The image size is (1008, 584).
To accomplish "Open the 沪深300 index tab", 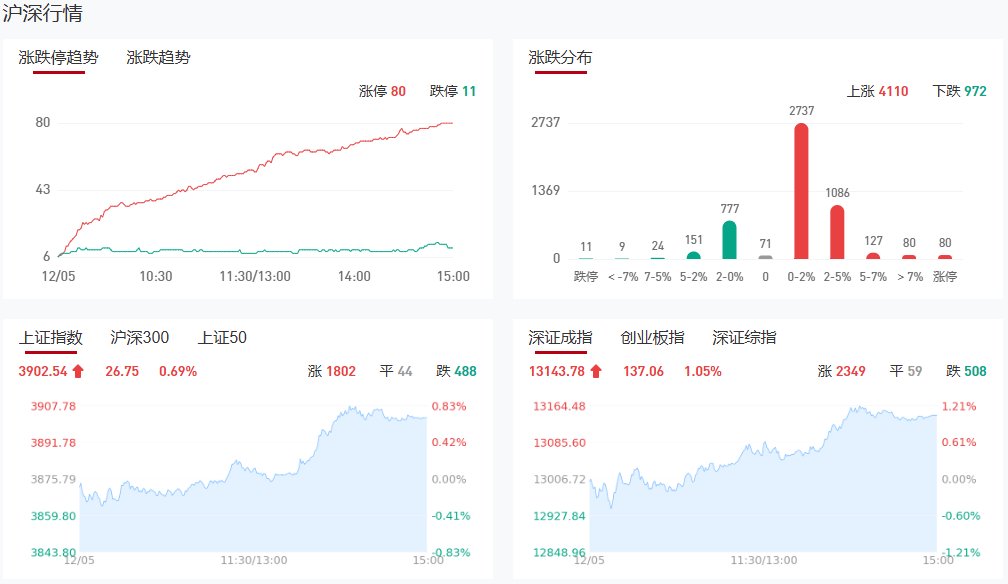I will 139,338.
